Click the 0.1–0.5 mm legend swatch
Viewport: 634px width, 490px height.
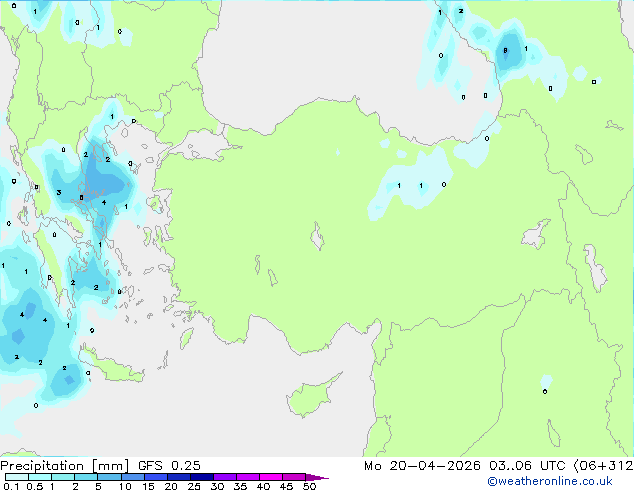coord(17,477)
